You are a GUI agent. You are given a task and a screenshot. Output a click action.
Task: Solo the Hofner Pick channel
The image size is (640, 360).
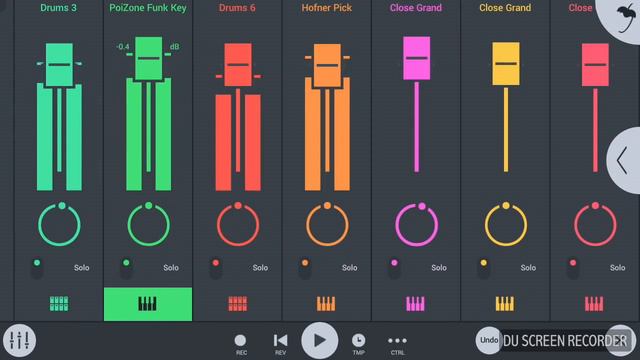tap(350, 268)
